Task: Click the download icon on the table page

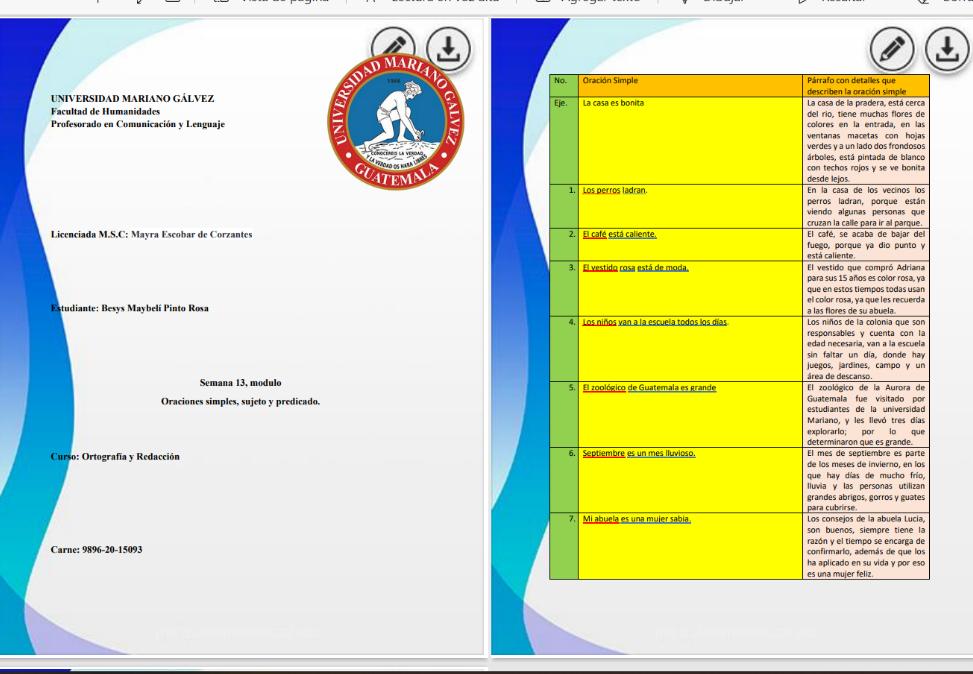Action: [x=947, y=48]
